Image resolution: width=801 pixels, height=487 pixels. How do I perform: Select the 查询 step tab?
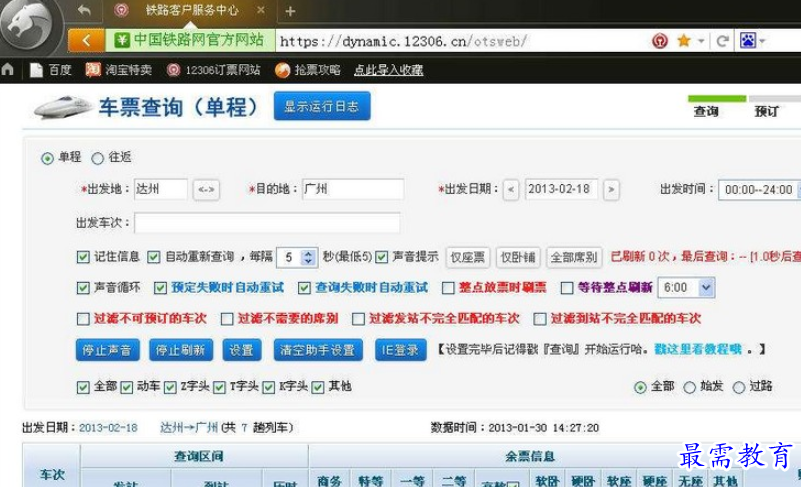pos(706,111)
